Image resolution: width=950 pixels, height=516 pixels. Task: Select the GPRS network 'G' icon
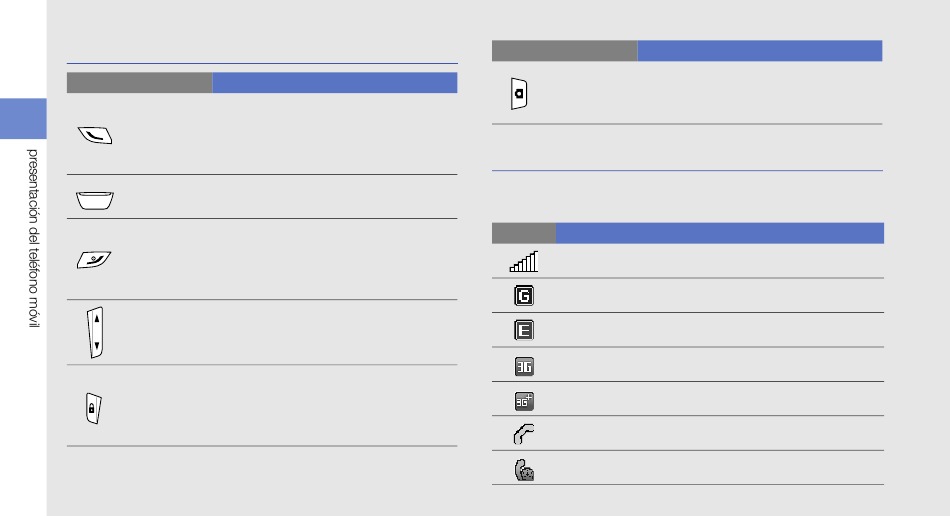pos(524,296)
